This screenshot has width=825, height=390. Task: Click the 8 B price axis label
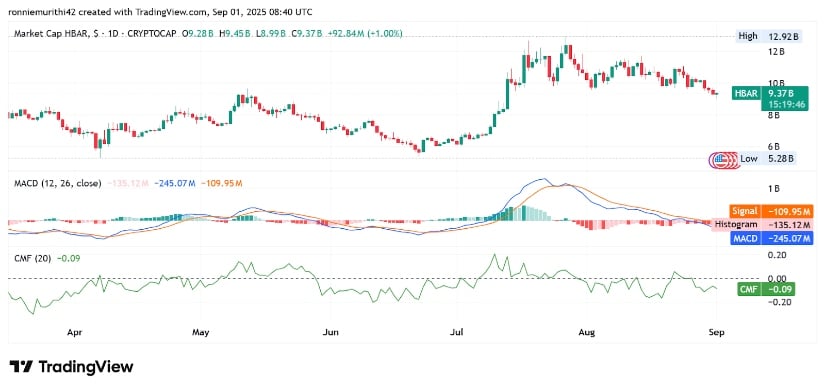[773, 115]
